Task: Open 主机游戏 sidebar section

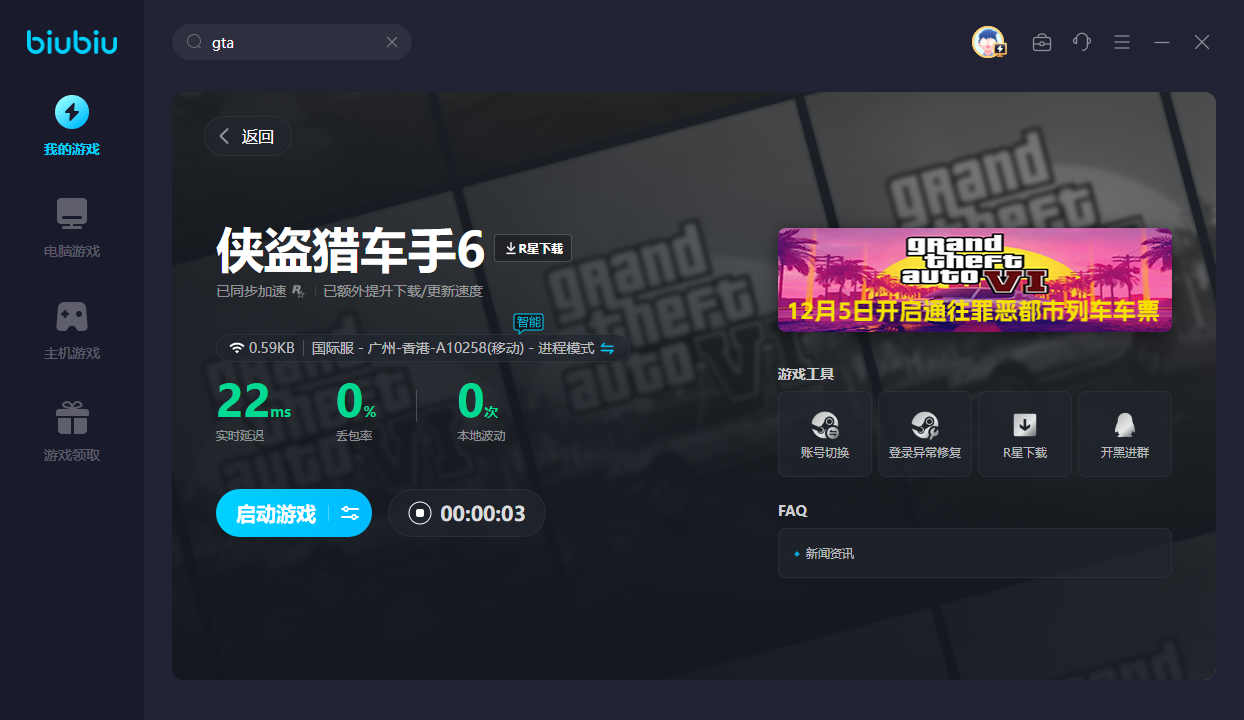Action: (71, 330)
